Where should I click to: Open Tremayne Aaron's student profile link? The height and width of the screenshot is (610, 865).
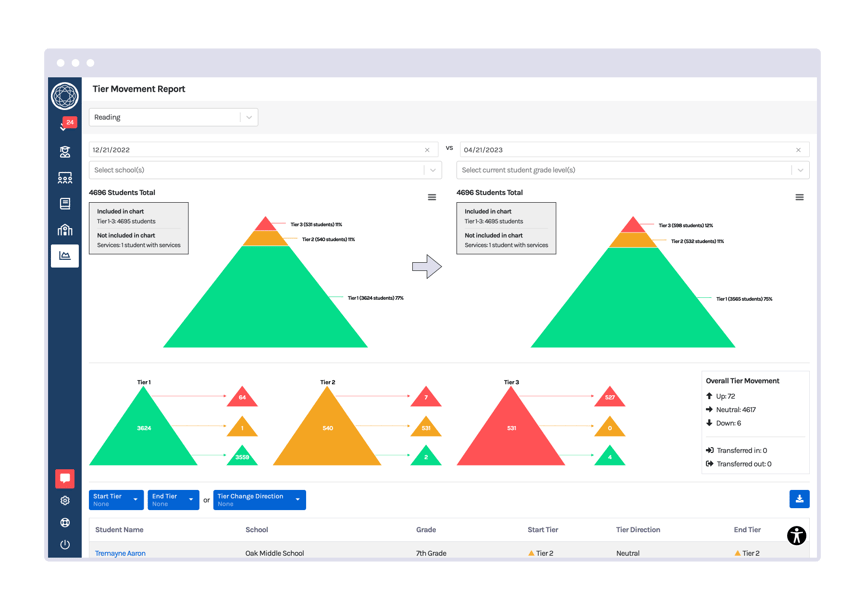[x=120, y=553]
